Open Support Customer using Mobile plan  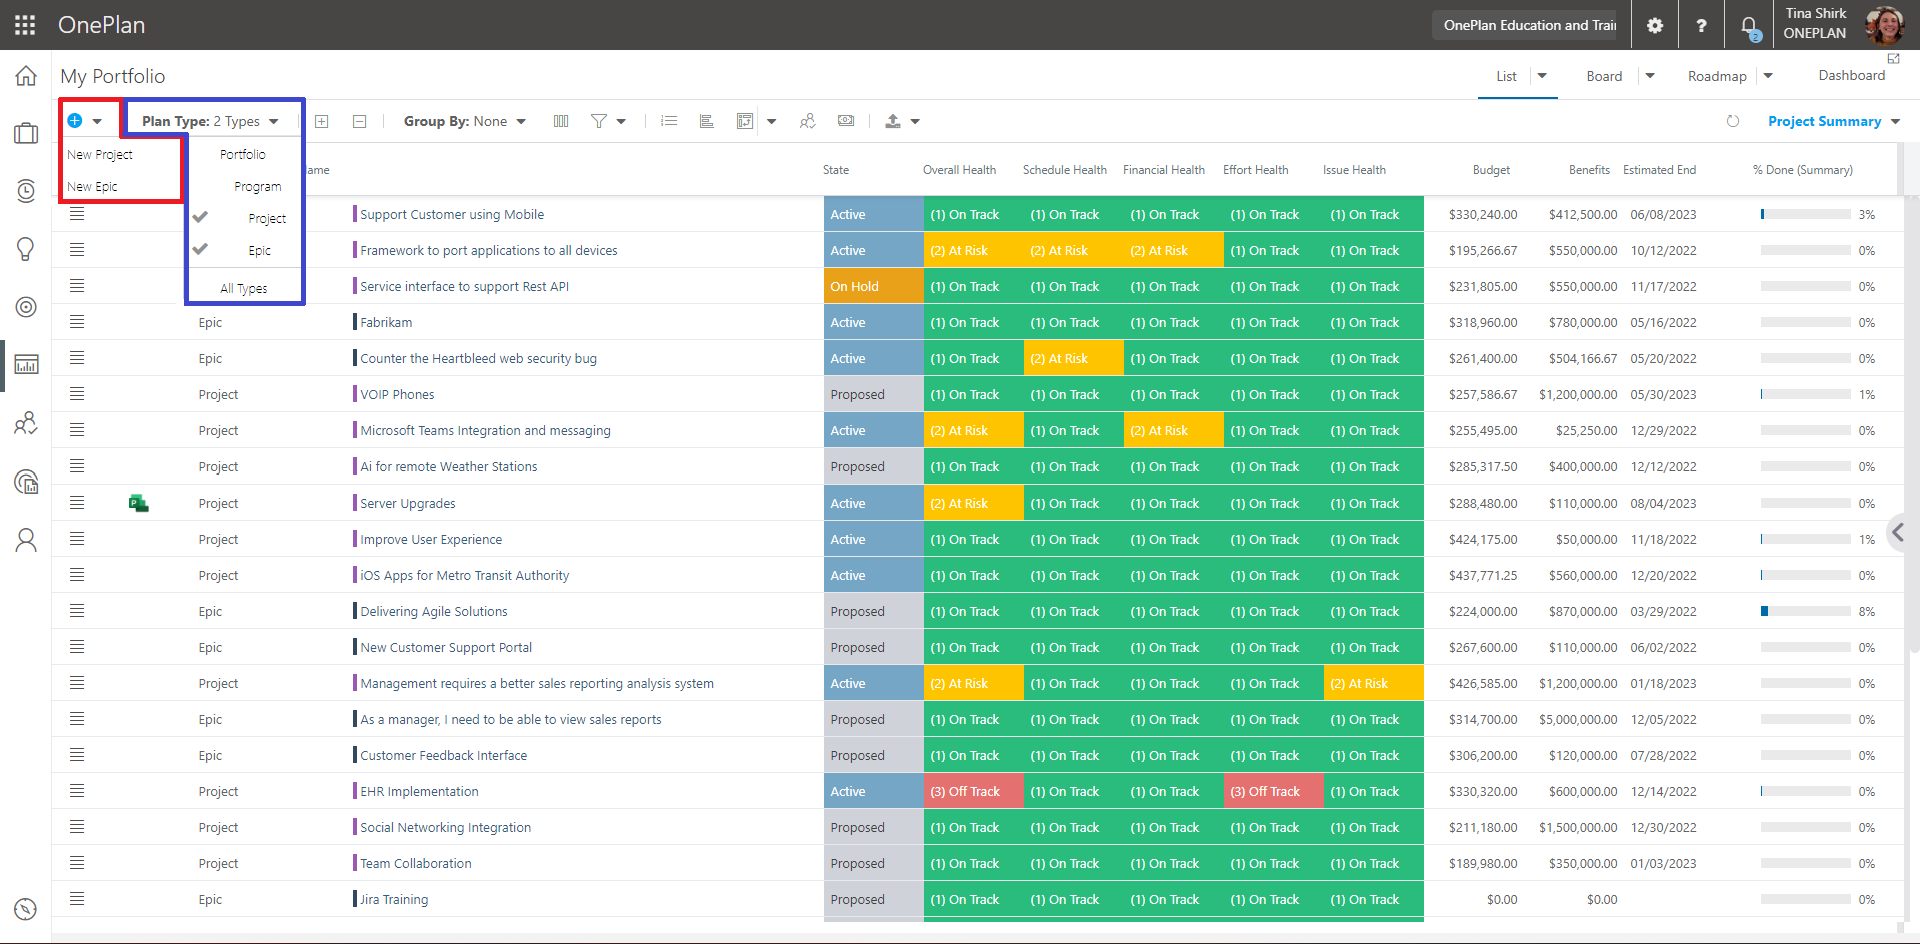(x=452, y=214)
